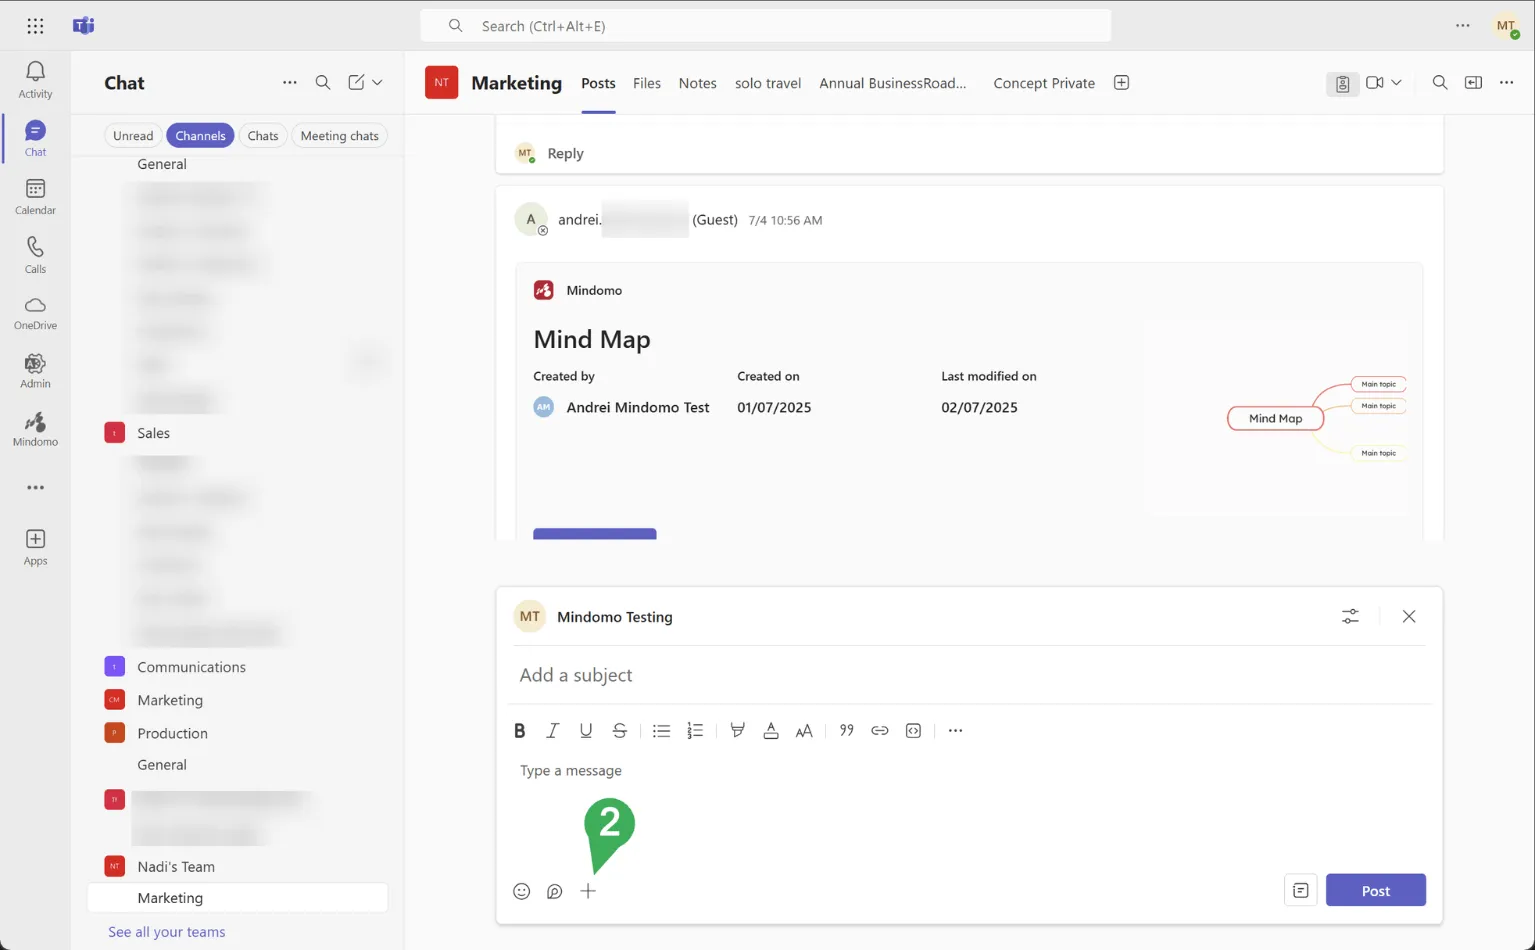Switch to the Files tab
This screenshot has height=950, width=1536.
[646, 83]
